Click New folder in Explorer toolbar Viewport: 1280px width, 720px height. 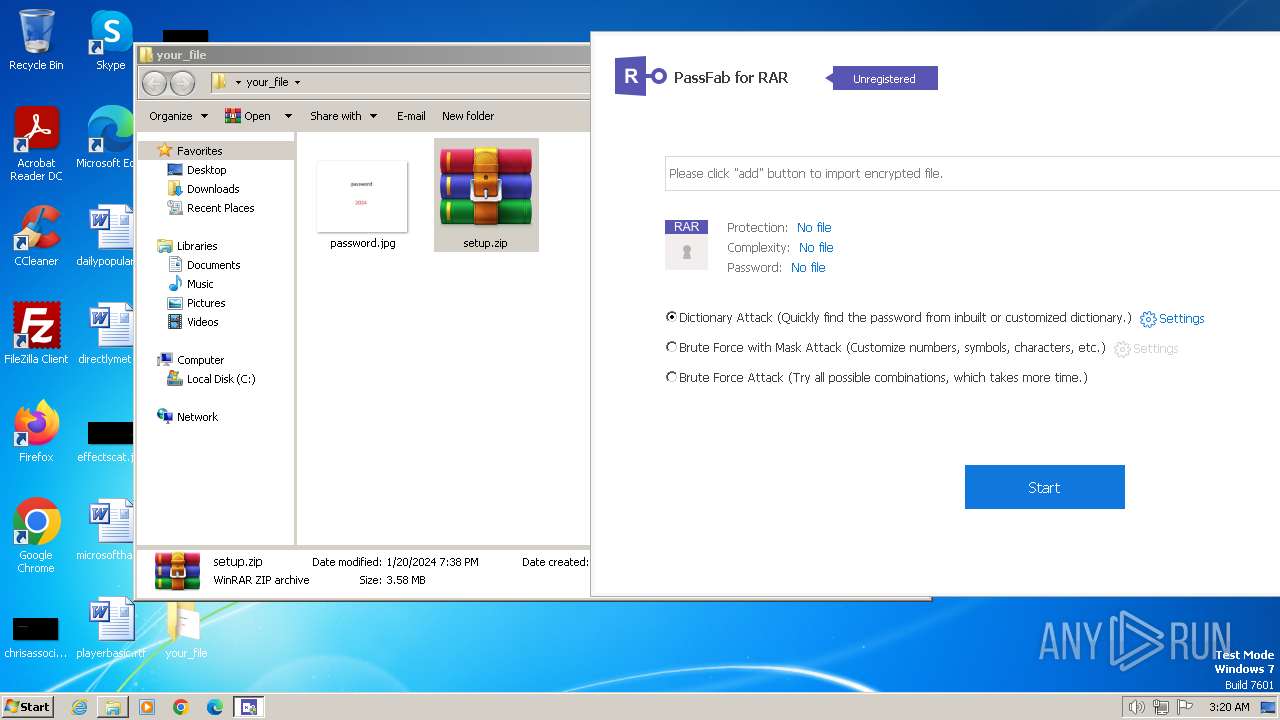coord(468,116)
